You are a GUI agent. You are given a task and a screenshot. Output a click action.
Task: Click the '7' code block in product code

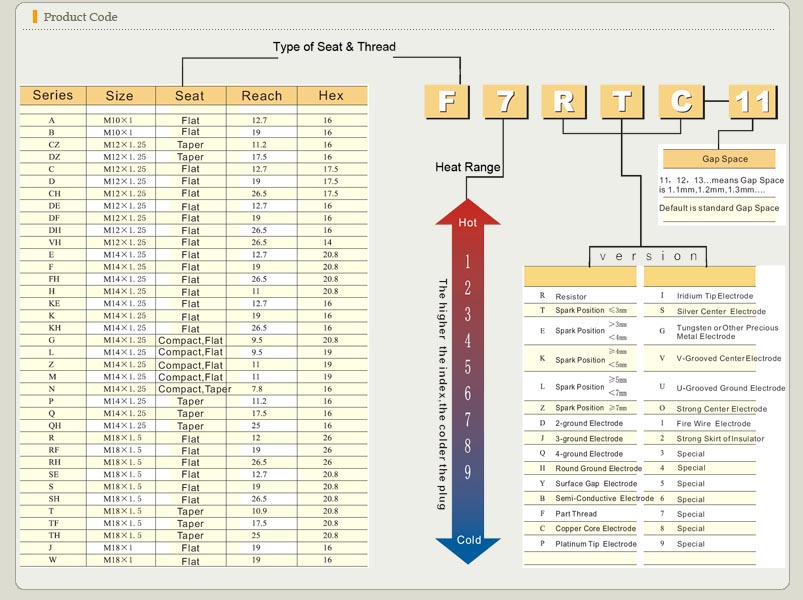pyautogui.click(x=505, y=101)
